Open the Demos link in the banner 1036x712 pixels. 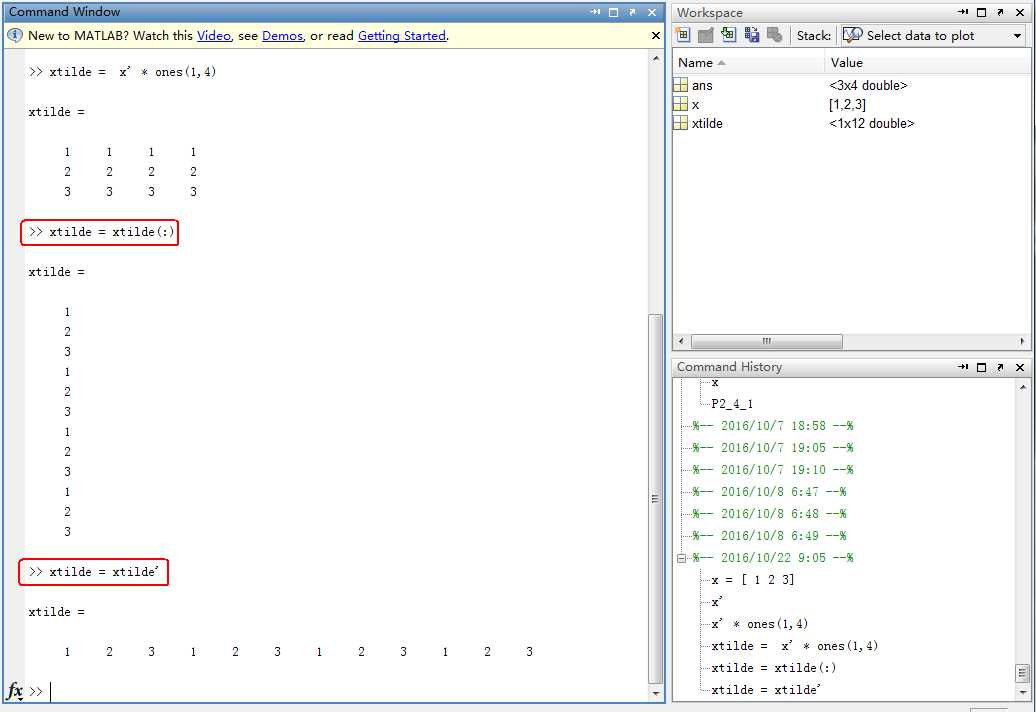click(282, 36)
